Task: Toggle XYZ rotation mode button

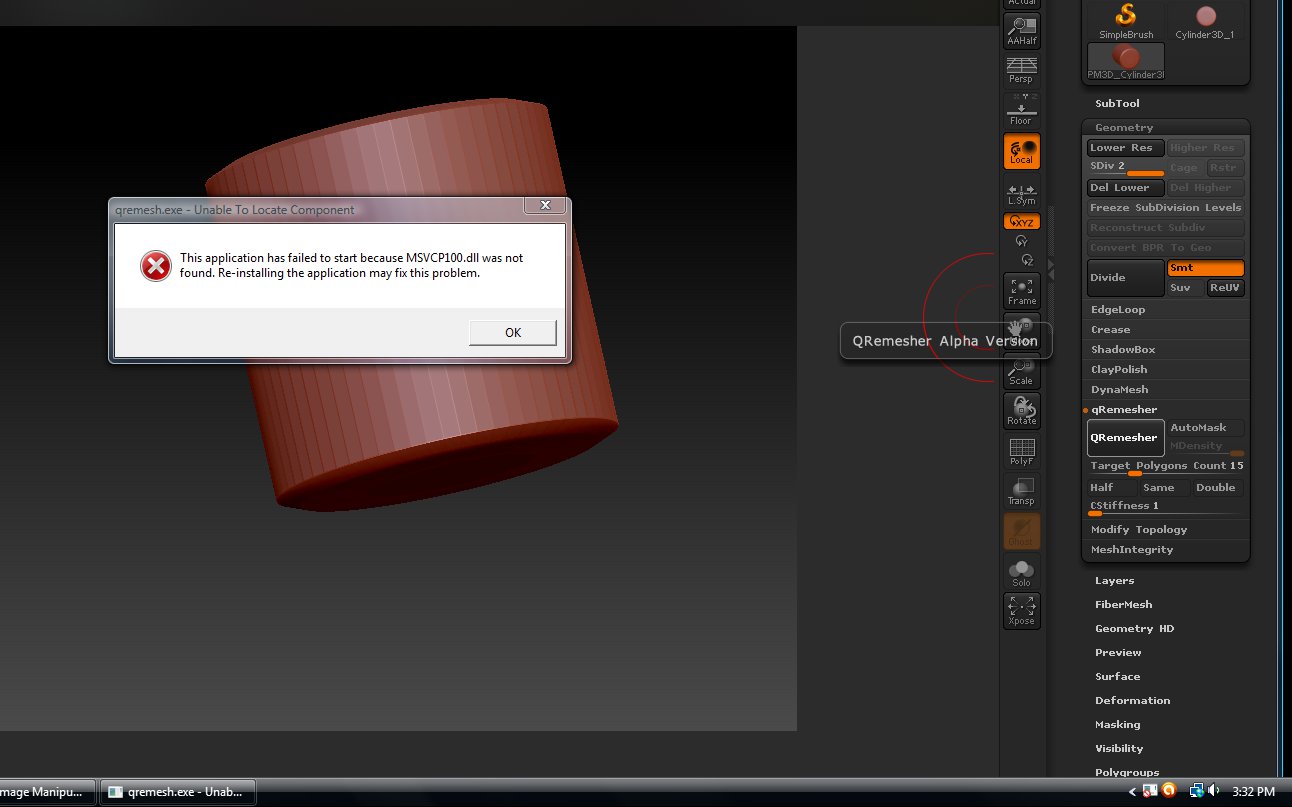Action: [x=1021, y=222]
